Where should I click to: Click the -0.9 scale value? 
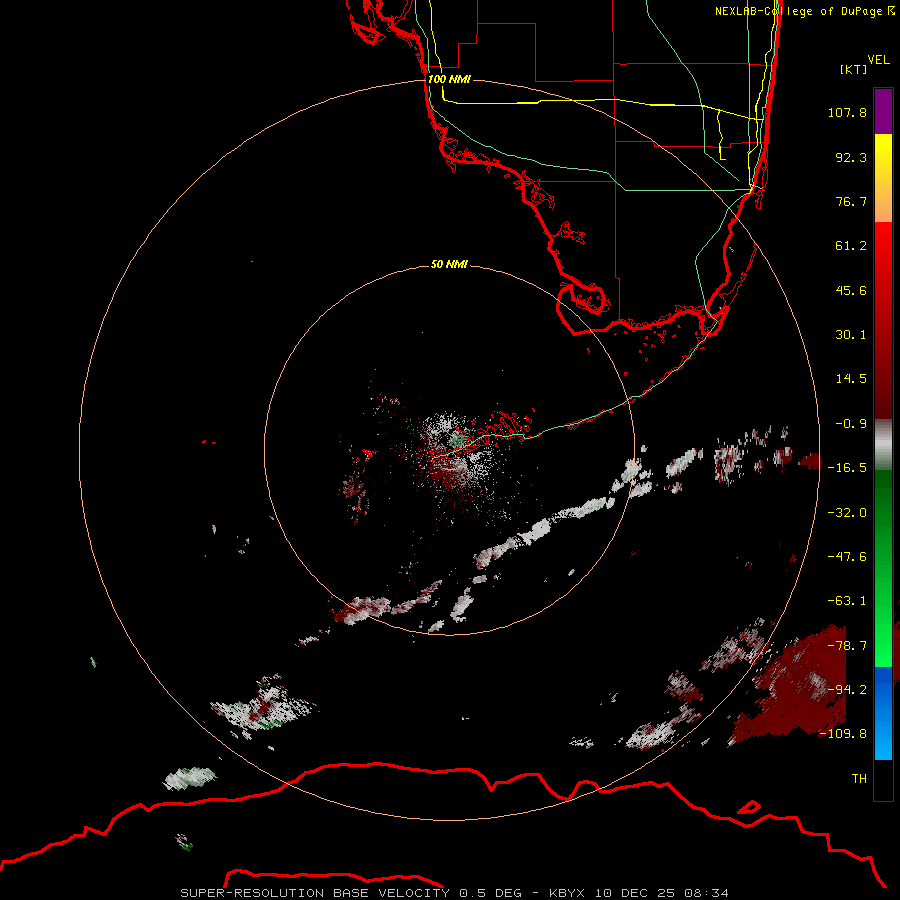[851, 424]
